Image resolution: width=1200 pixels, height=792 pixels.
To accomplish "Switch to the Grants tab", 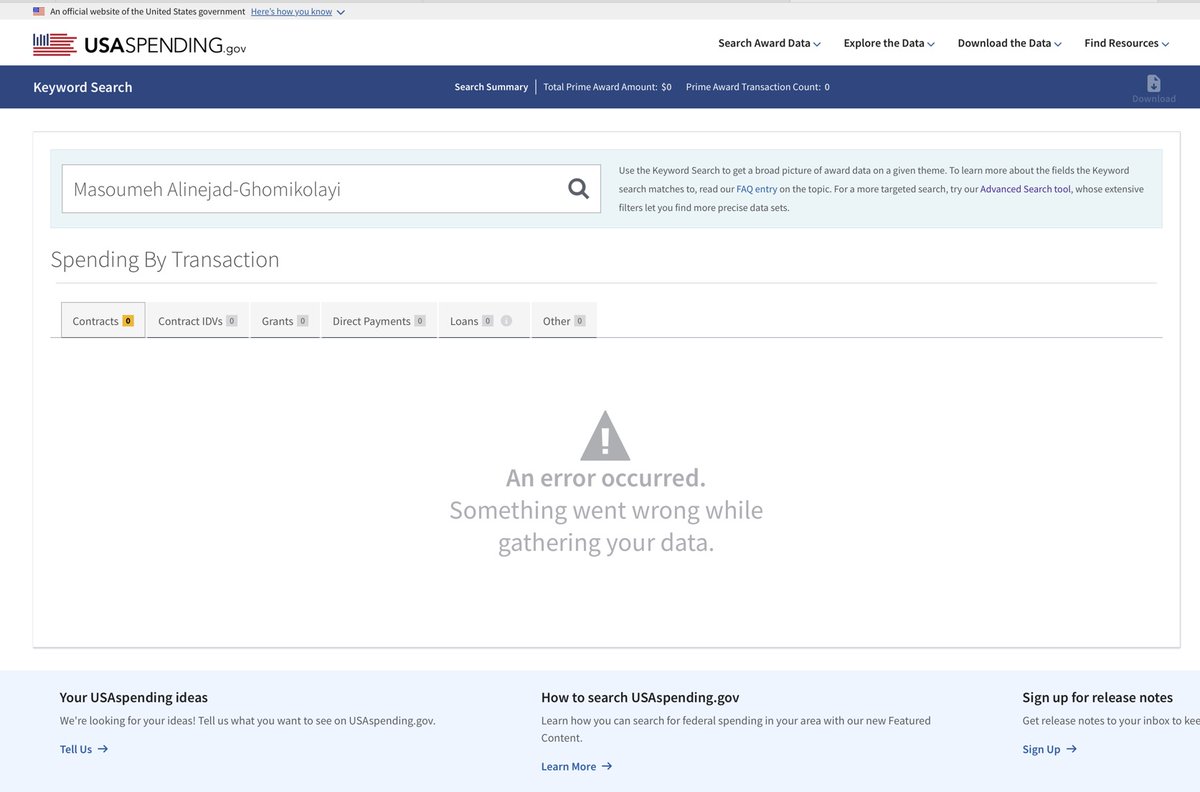I will 285,321.
